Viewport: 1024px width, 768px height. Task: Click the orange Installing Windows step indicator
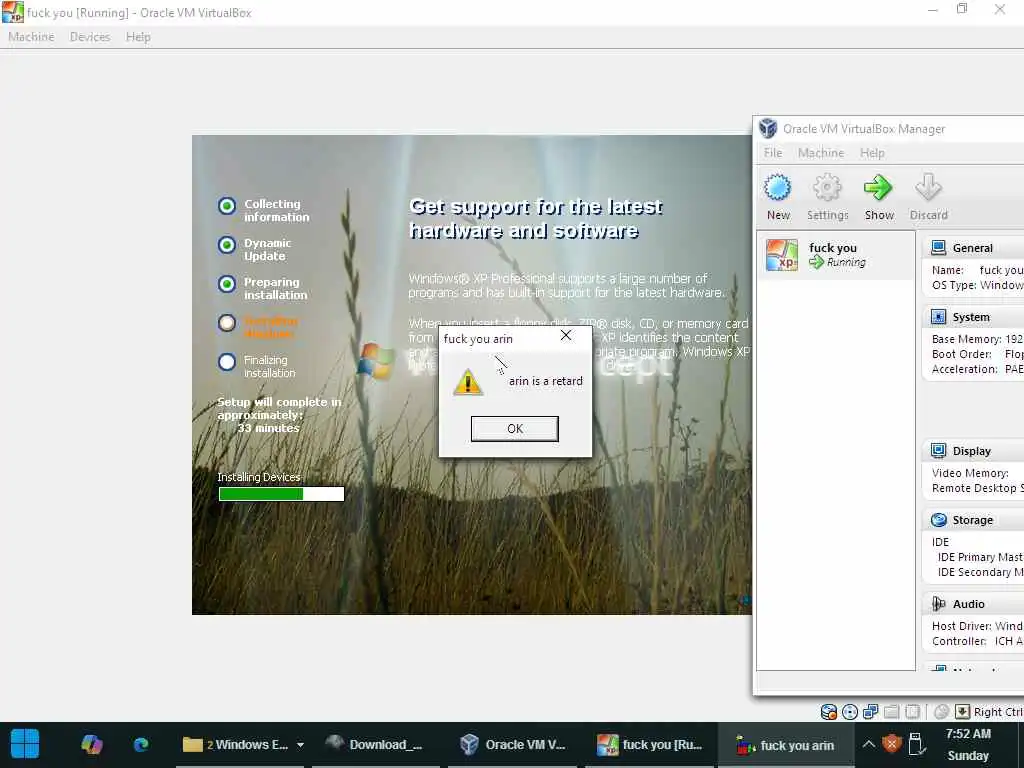coord(227,323)
